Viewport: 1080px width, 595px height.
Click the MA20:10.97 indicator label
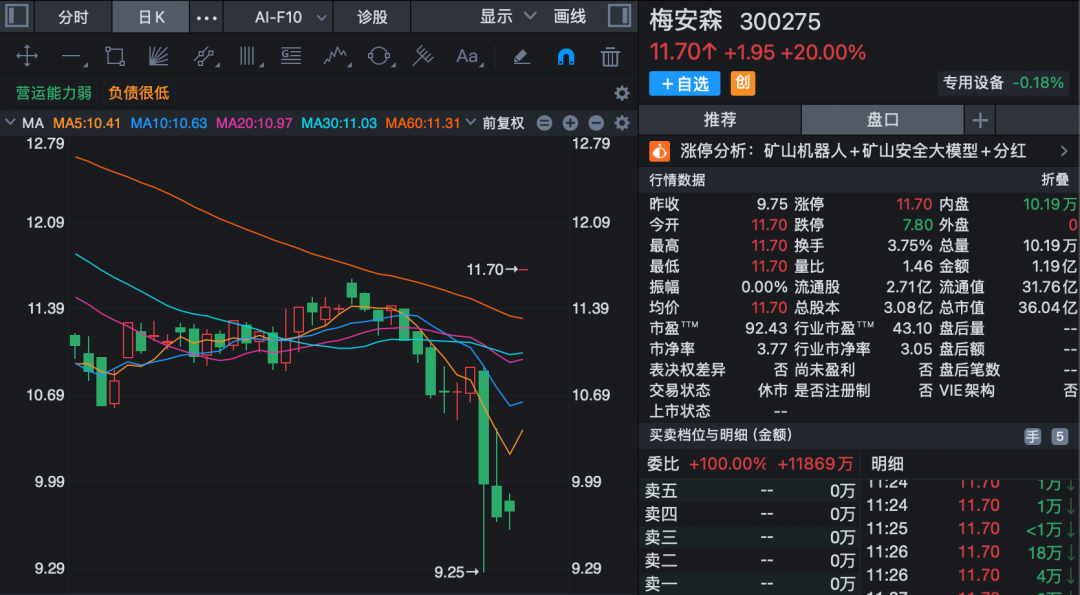pyautogui.click(x=254, y=123)
